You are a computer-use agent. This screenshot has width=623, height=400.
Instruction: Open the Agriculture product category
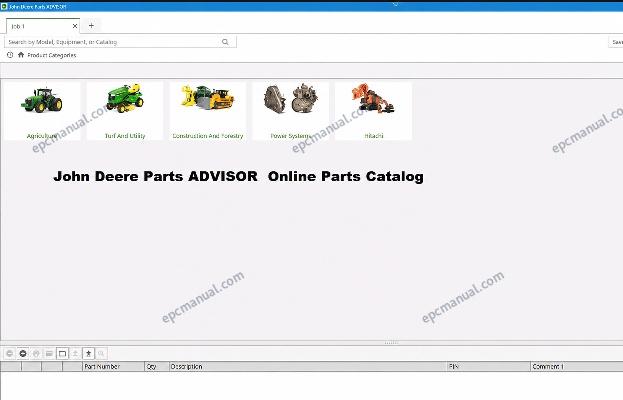[42, 111]
